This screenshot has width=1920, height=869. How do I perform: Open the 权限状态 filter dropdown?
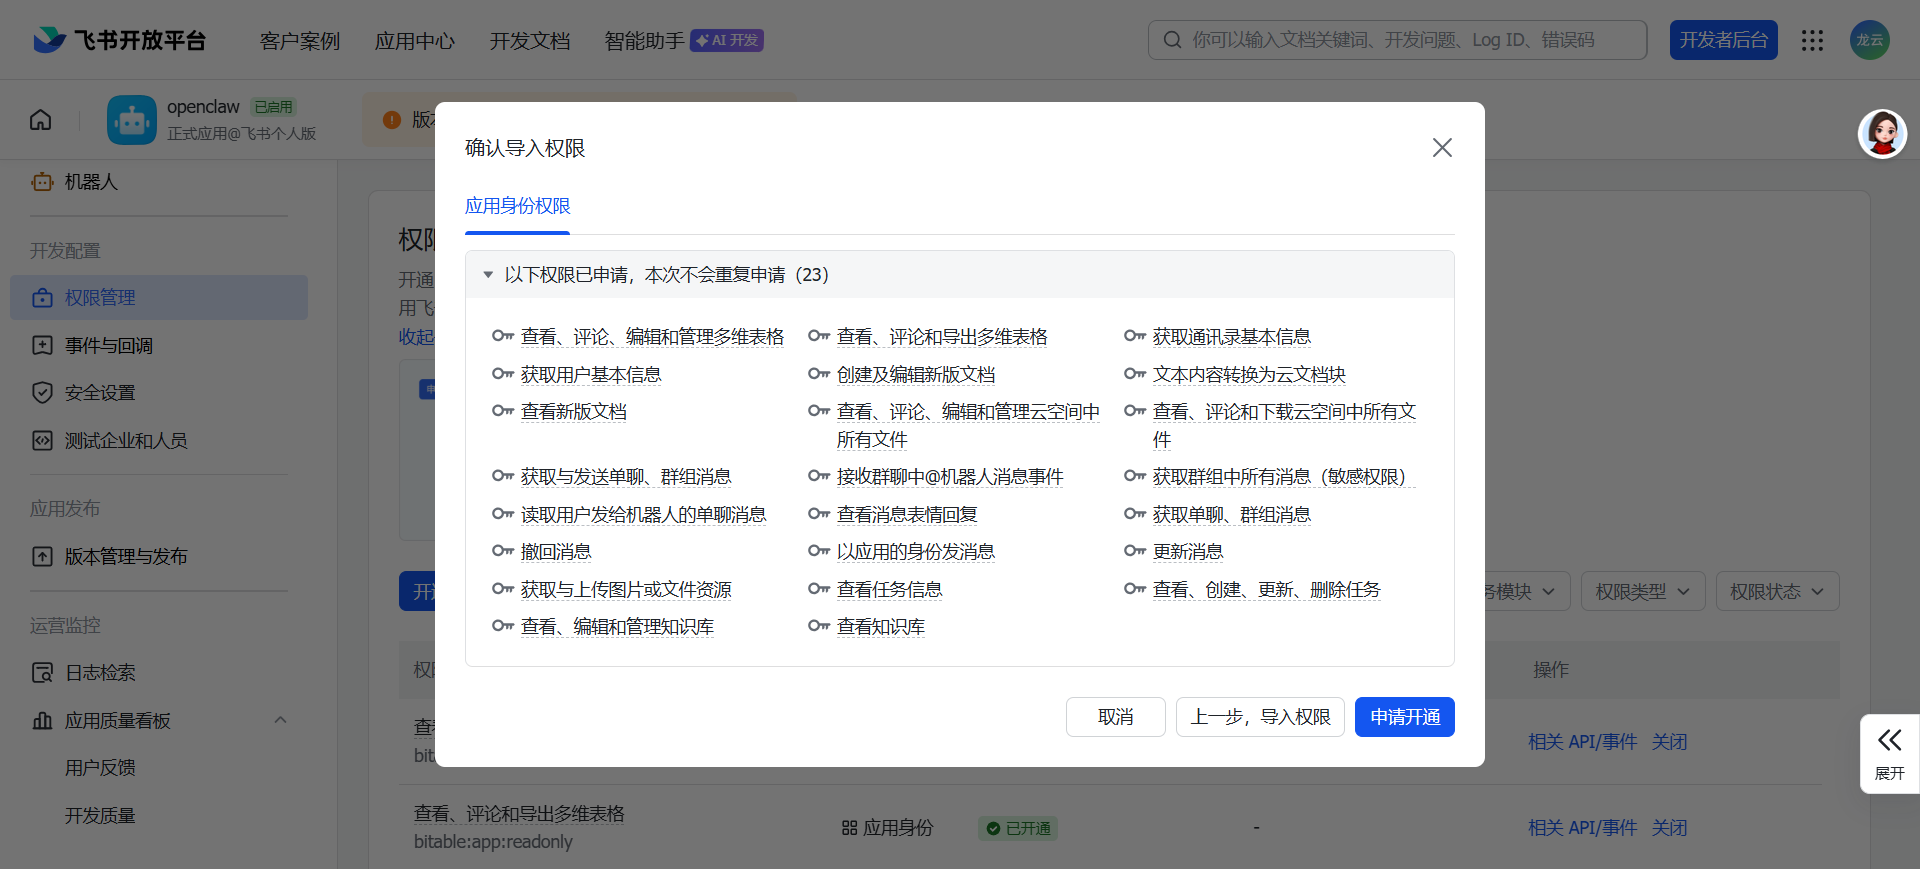pyautogui.click(x=1776, y=592)
